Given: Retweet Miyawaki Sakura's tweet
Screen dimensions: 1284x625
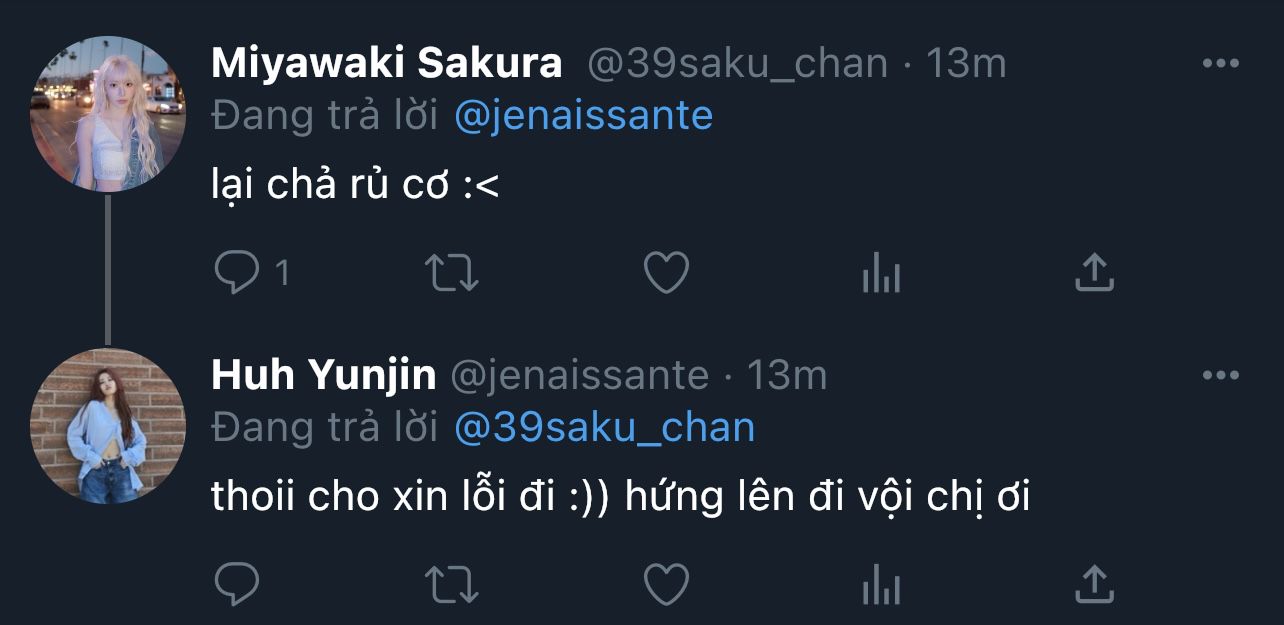Looking at the screenshot, I should (x=453, y=273).
